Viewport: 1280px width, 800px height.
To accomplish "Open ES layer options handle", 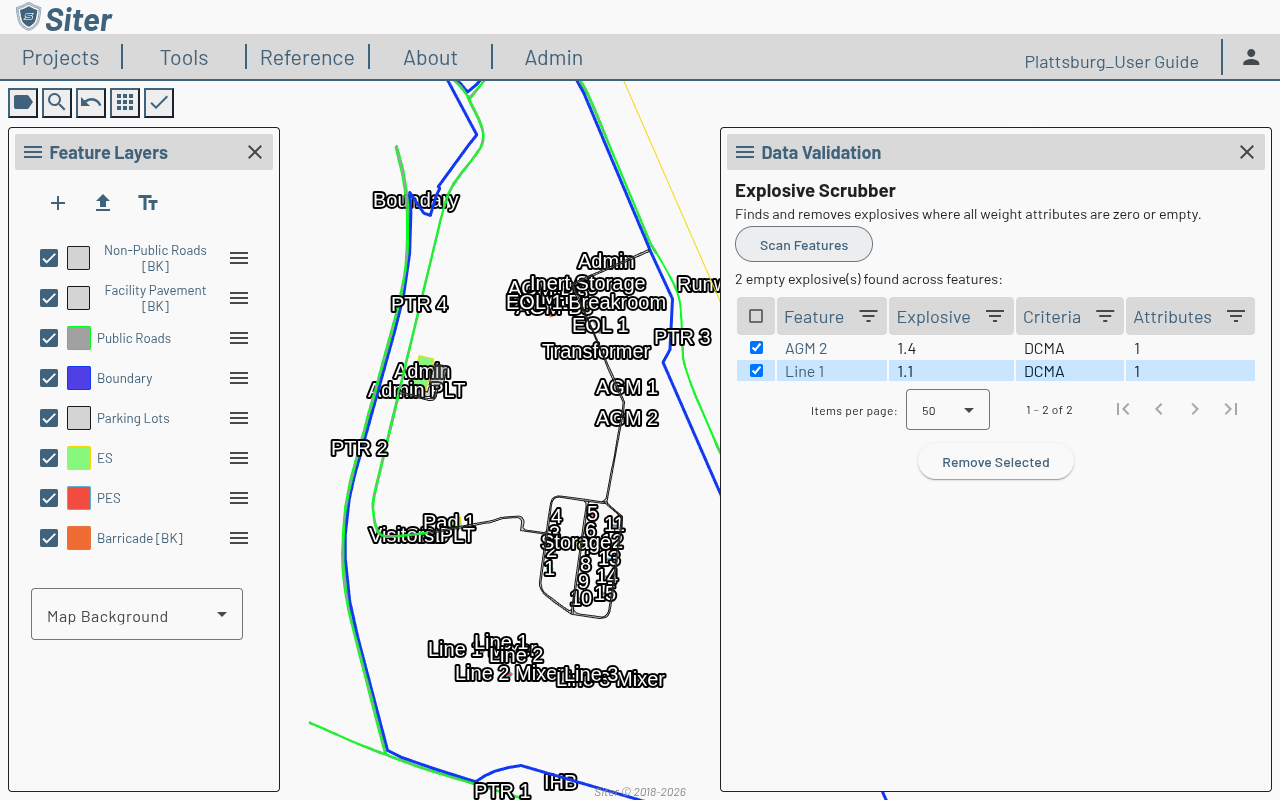I will pos(239,458).
